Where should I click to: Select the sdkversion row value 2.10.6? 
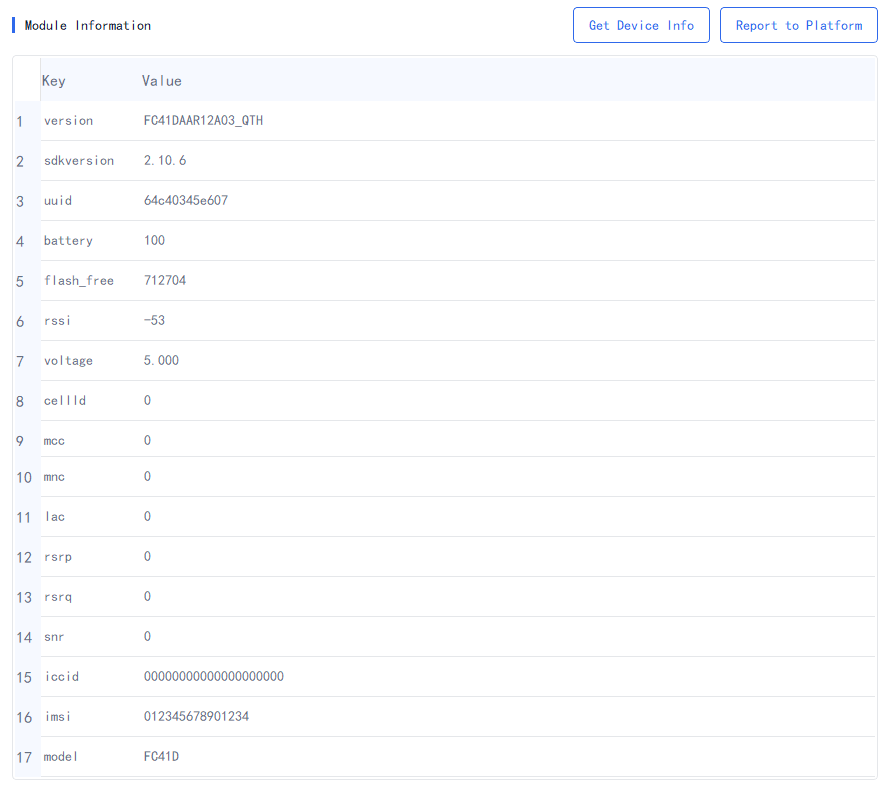165,161
